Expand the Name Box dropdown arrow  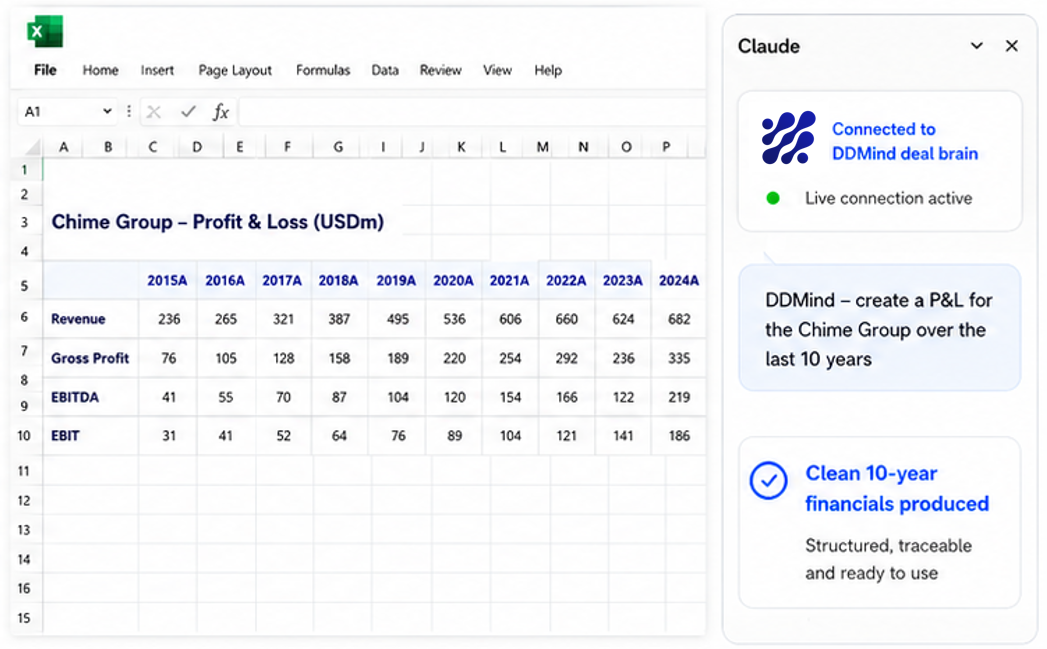(x=107, y=112)
